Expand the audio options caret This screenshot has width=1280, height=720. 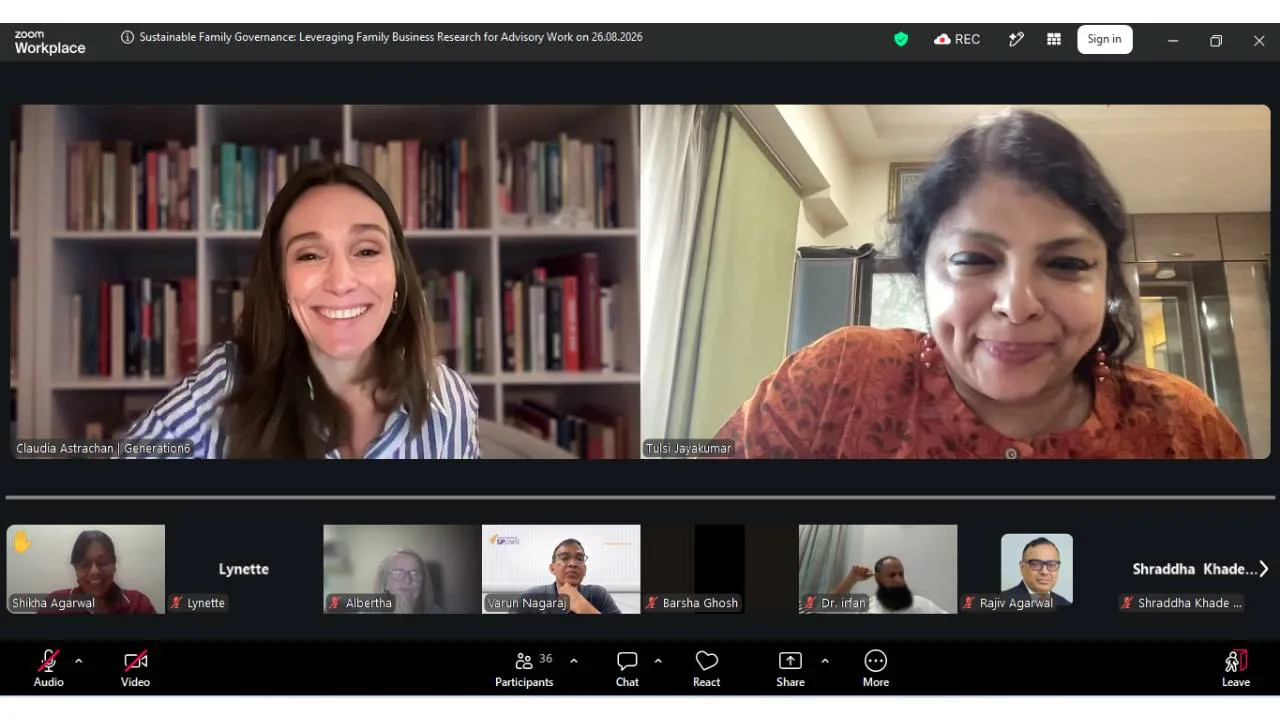click(79, 661)
